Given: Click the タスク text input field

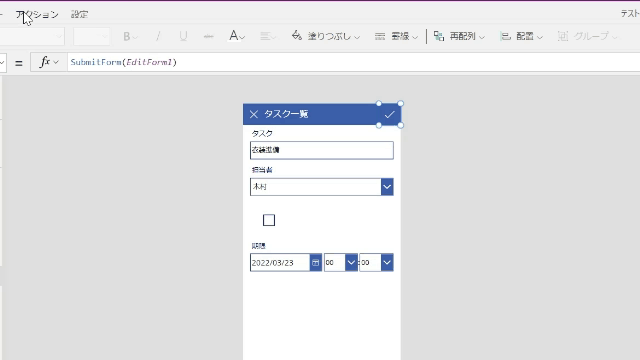Looking at the screenshot, I should [322, 150].
